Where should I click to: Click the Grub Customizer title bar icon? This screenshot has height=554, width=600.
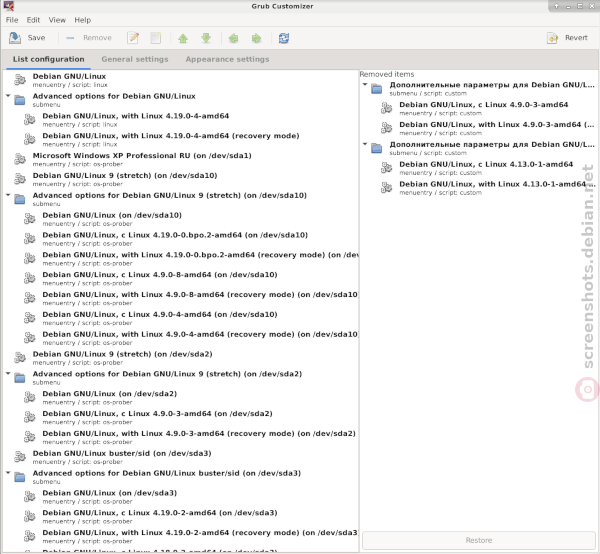(8, 6)
